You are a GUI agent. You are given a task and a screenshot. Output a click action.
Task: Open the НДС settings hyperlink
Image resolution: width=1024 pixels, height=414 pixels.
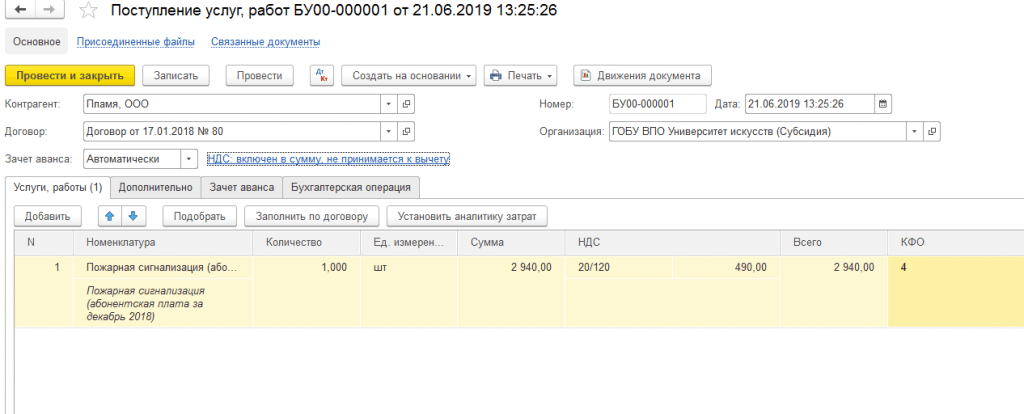(328, 159)
